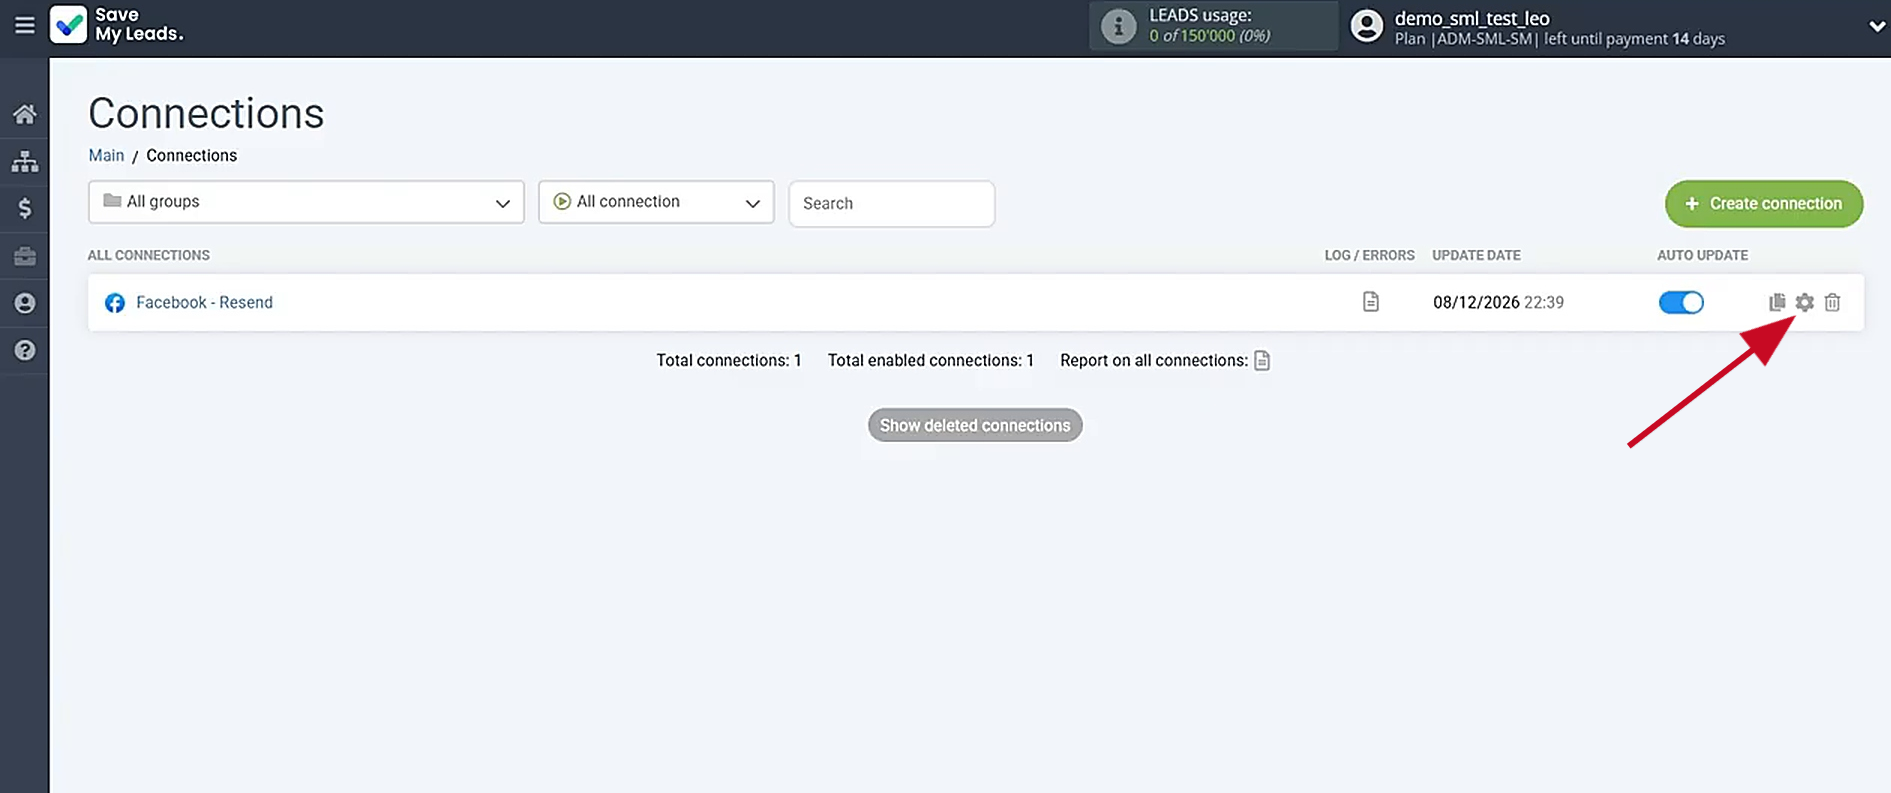Click the Create connection button
This screenshot has width=1891, height=793.
[1763, 203]
